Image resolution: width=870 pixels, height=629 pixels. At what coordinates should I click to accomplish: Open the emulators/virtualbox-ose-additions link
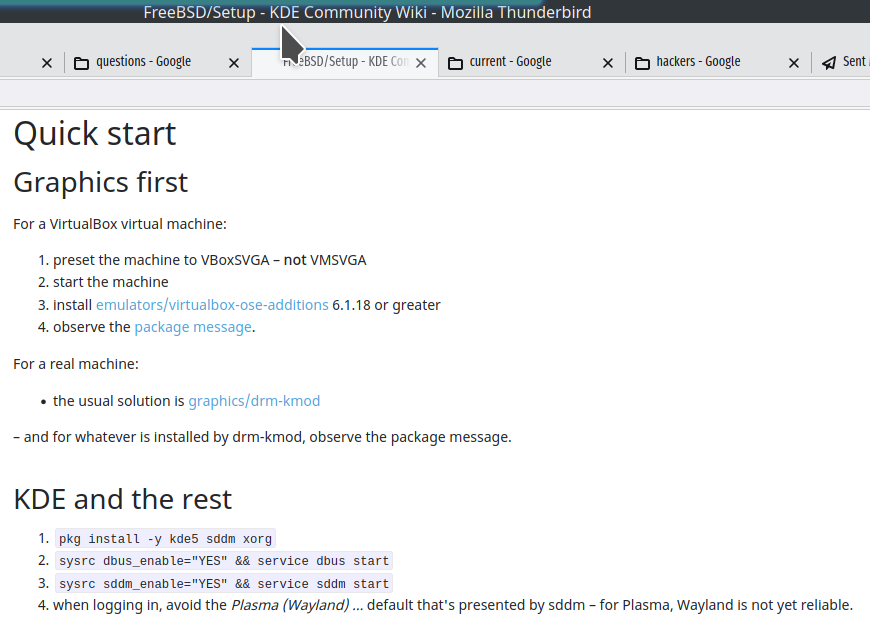coord(212,305)
